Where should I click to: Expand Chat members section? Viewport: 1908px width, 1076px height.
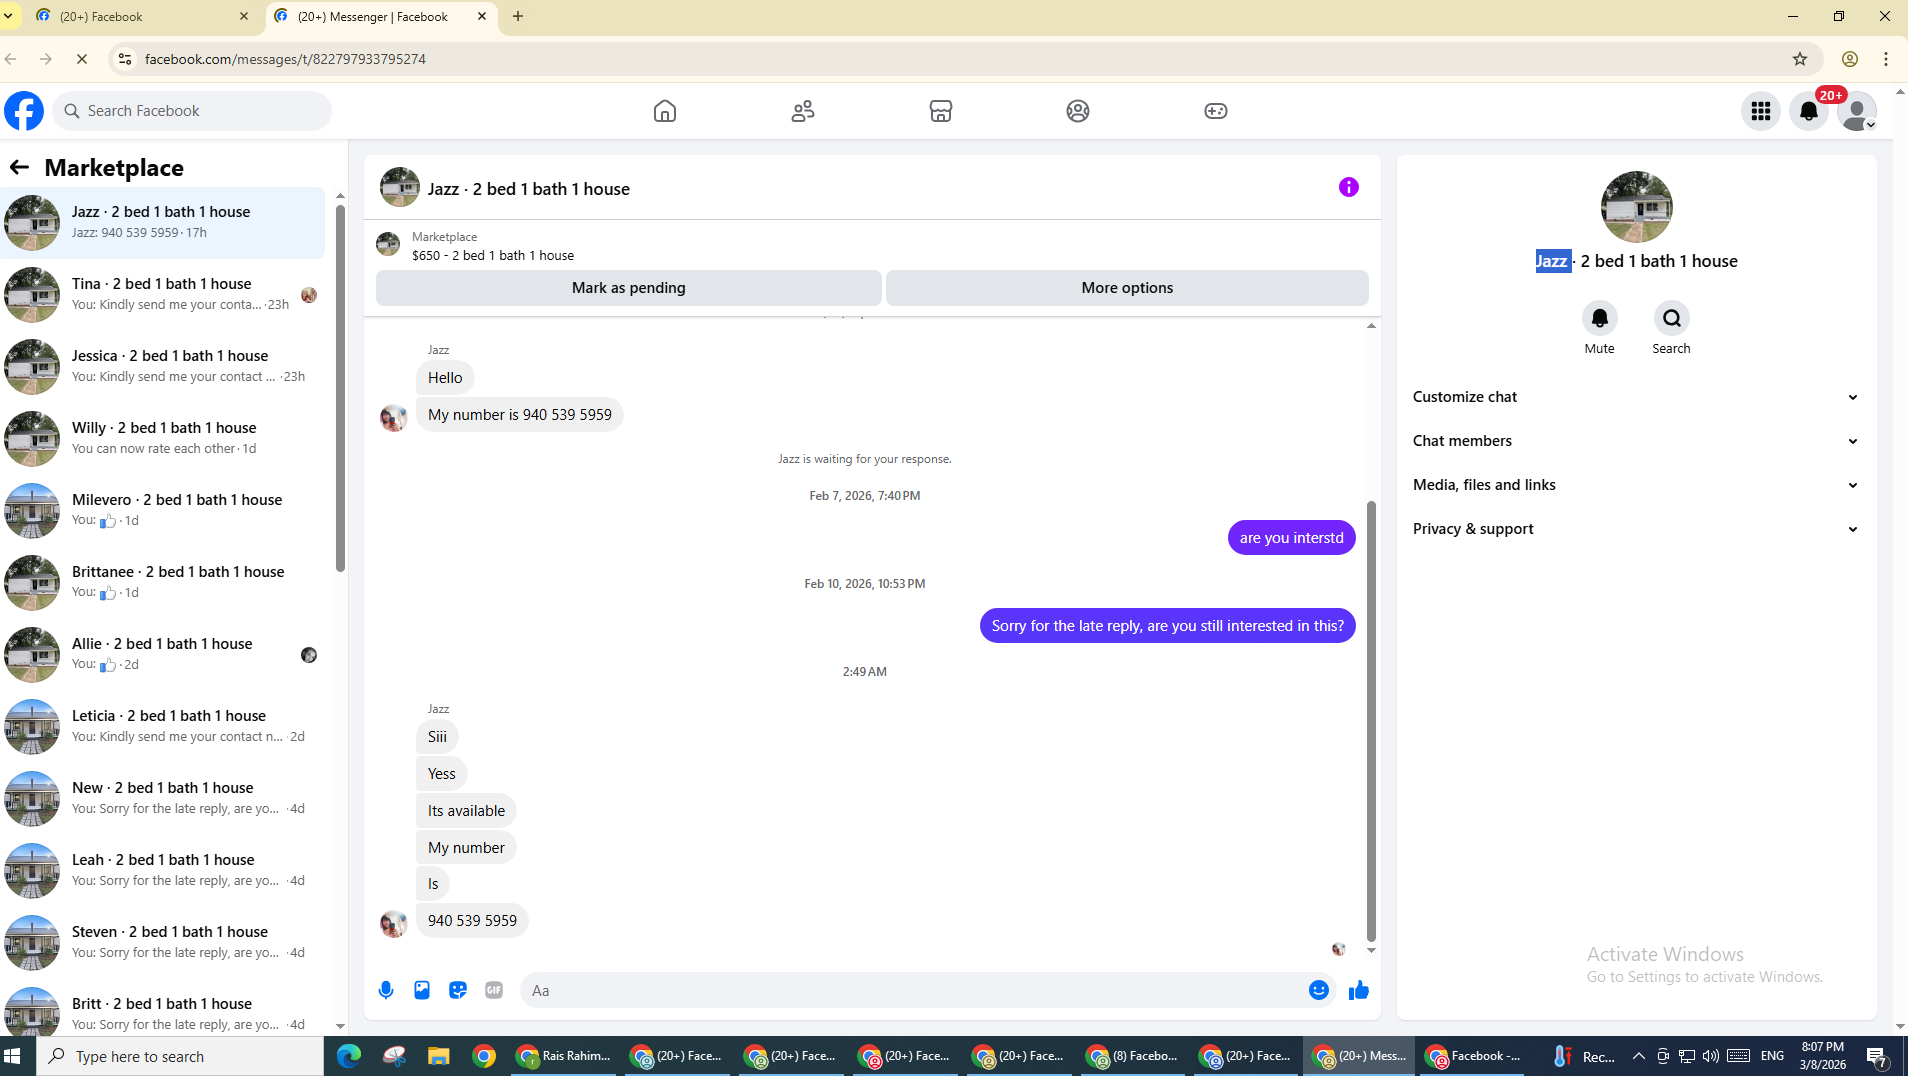coord(1636,441)
